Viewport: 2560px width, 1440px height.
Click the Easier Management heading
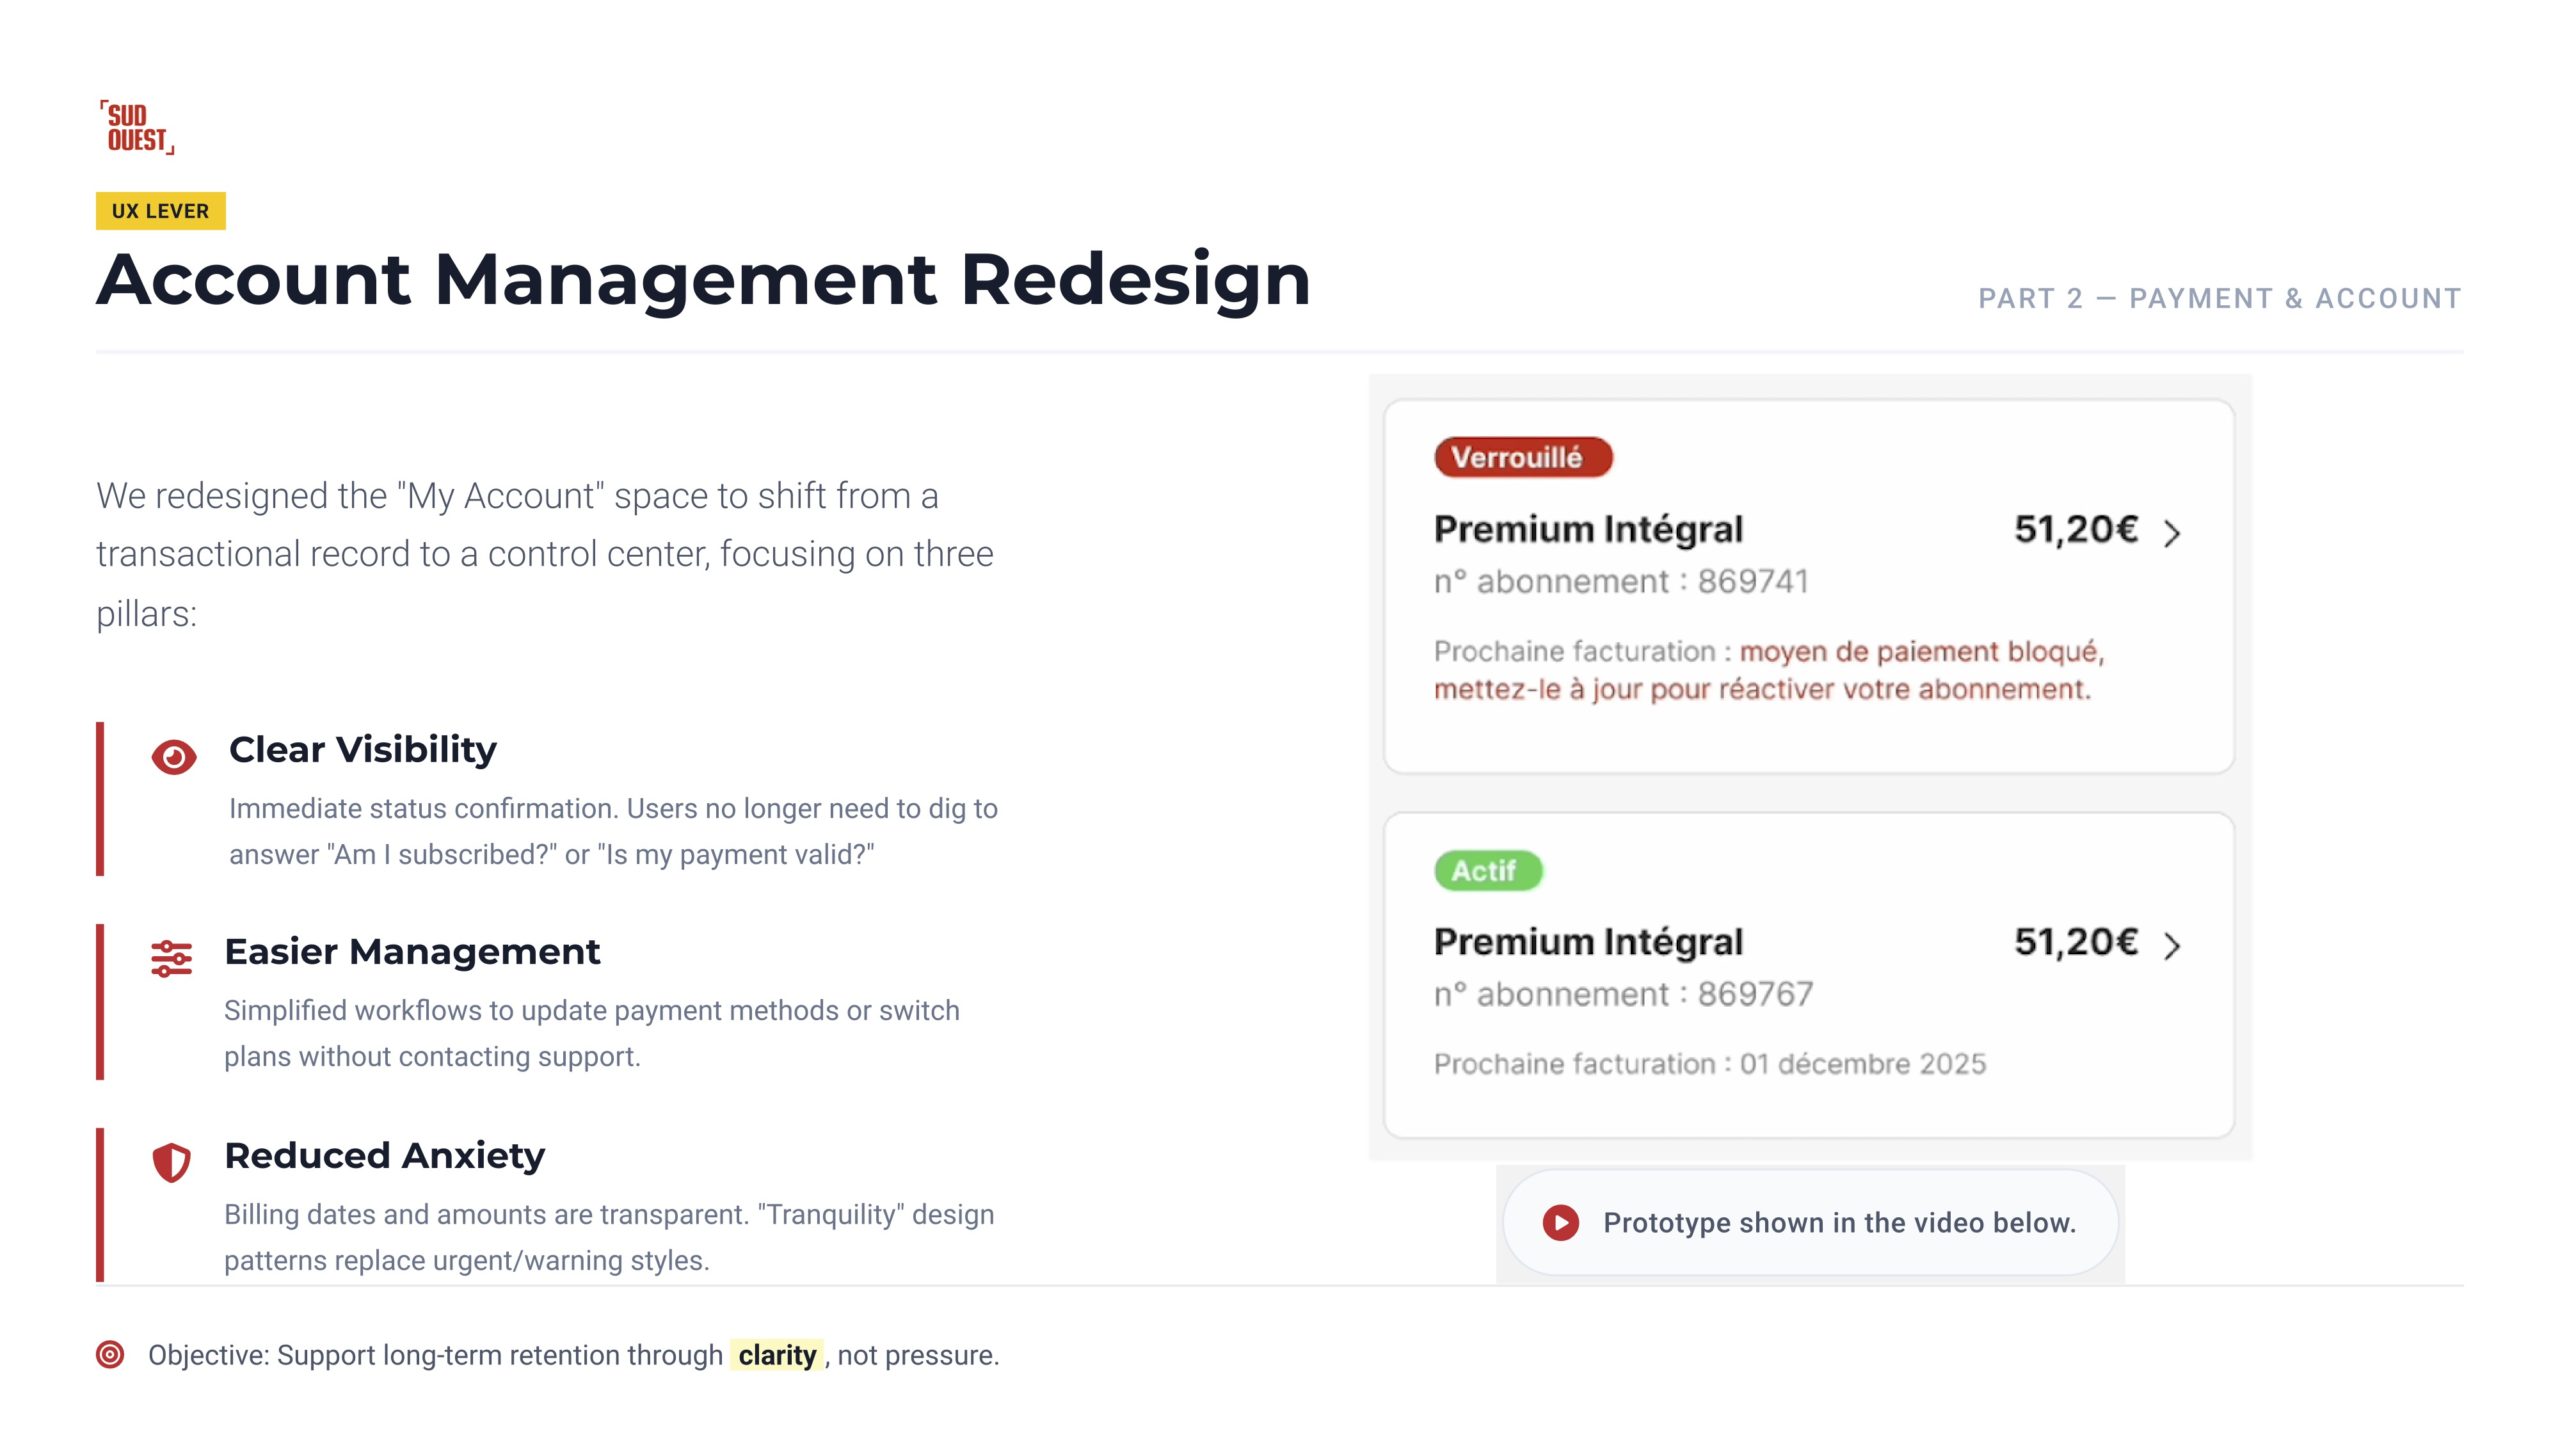[412, 951]
